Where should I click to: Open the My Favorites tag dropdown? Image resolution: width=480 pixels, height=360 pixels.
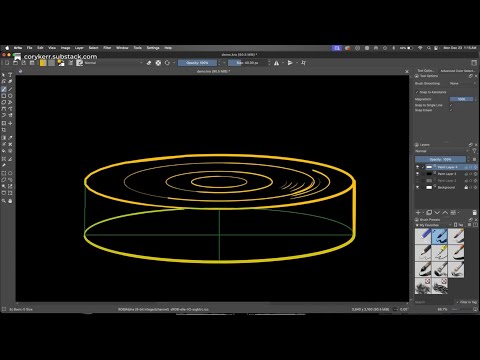point(434,225)
